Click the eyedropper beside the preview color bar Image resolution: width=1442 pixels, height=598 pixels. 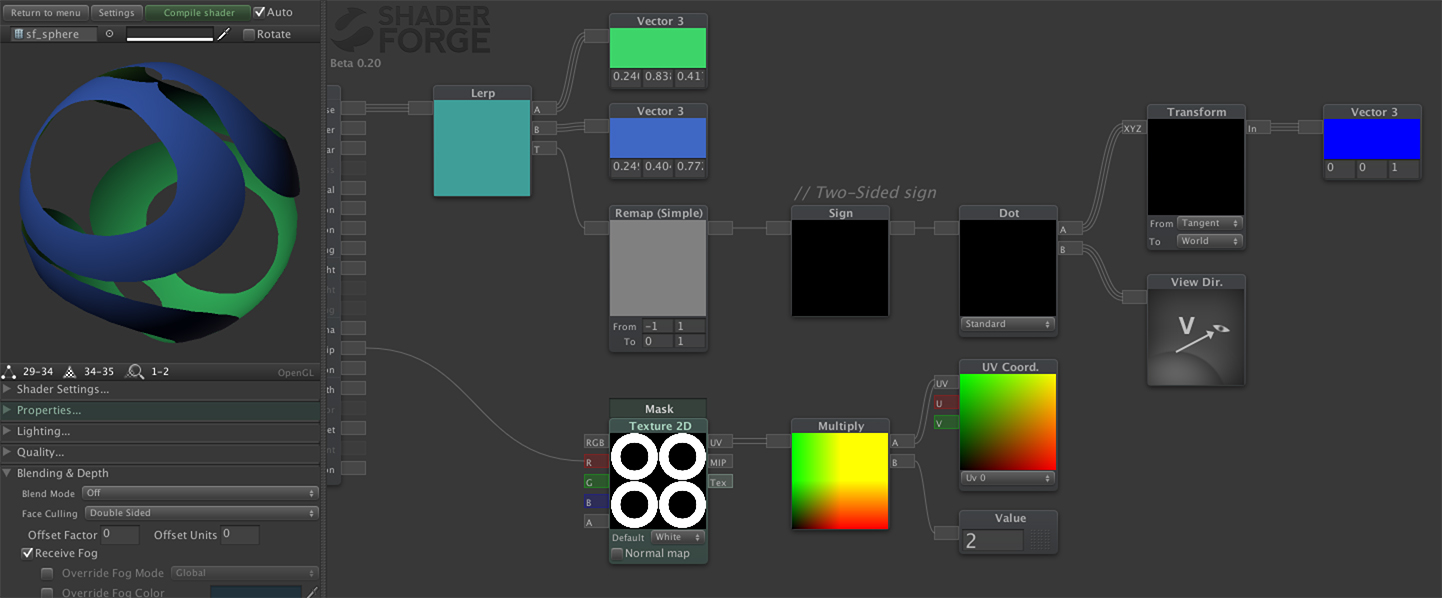pos(224,34)
